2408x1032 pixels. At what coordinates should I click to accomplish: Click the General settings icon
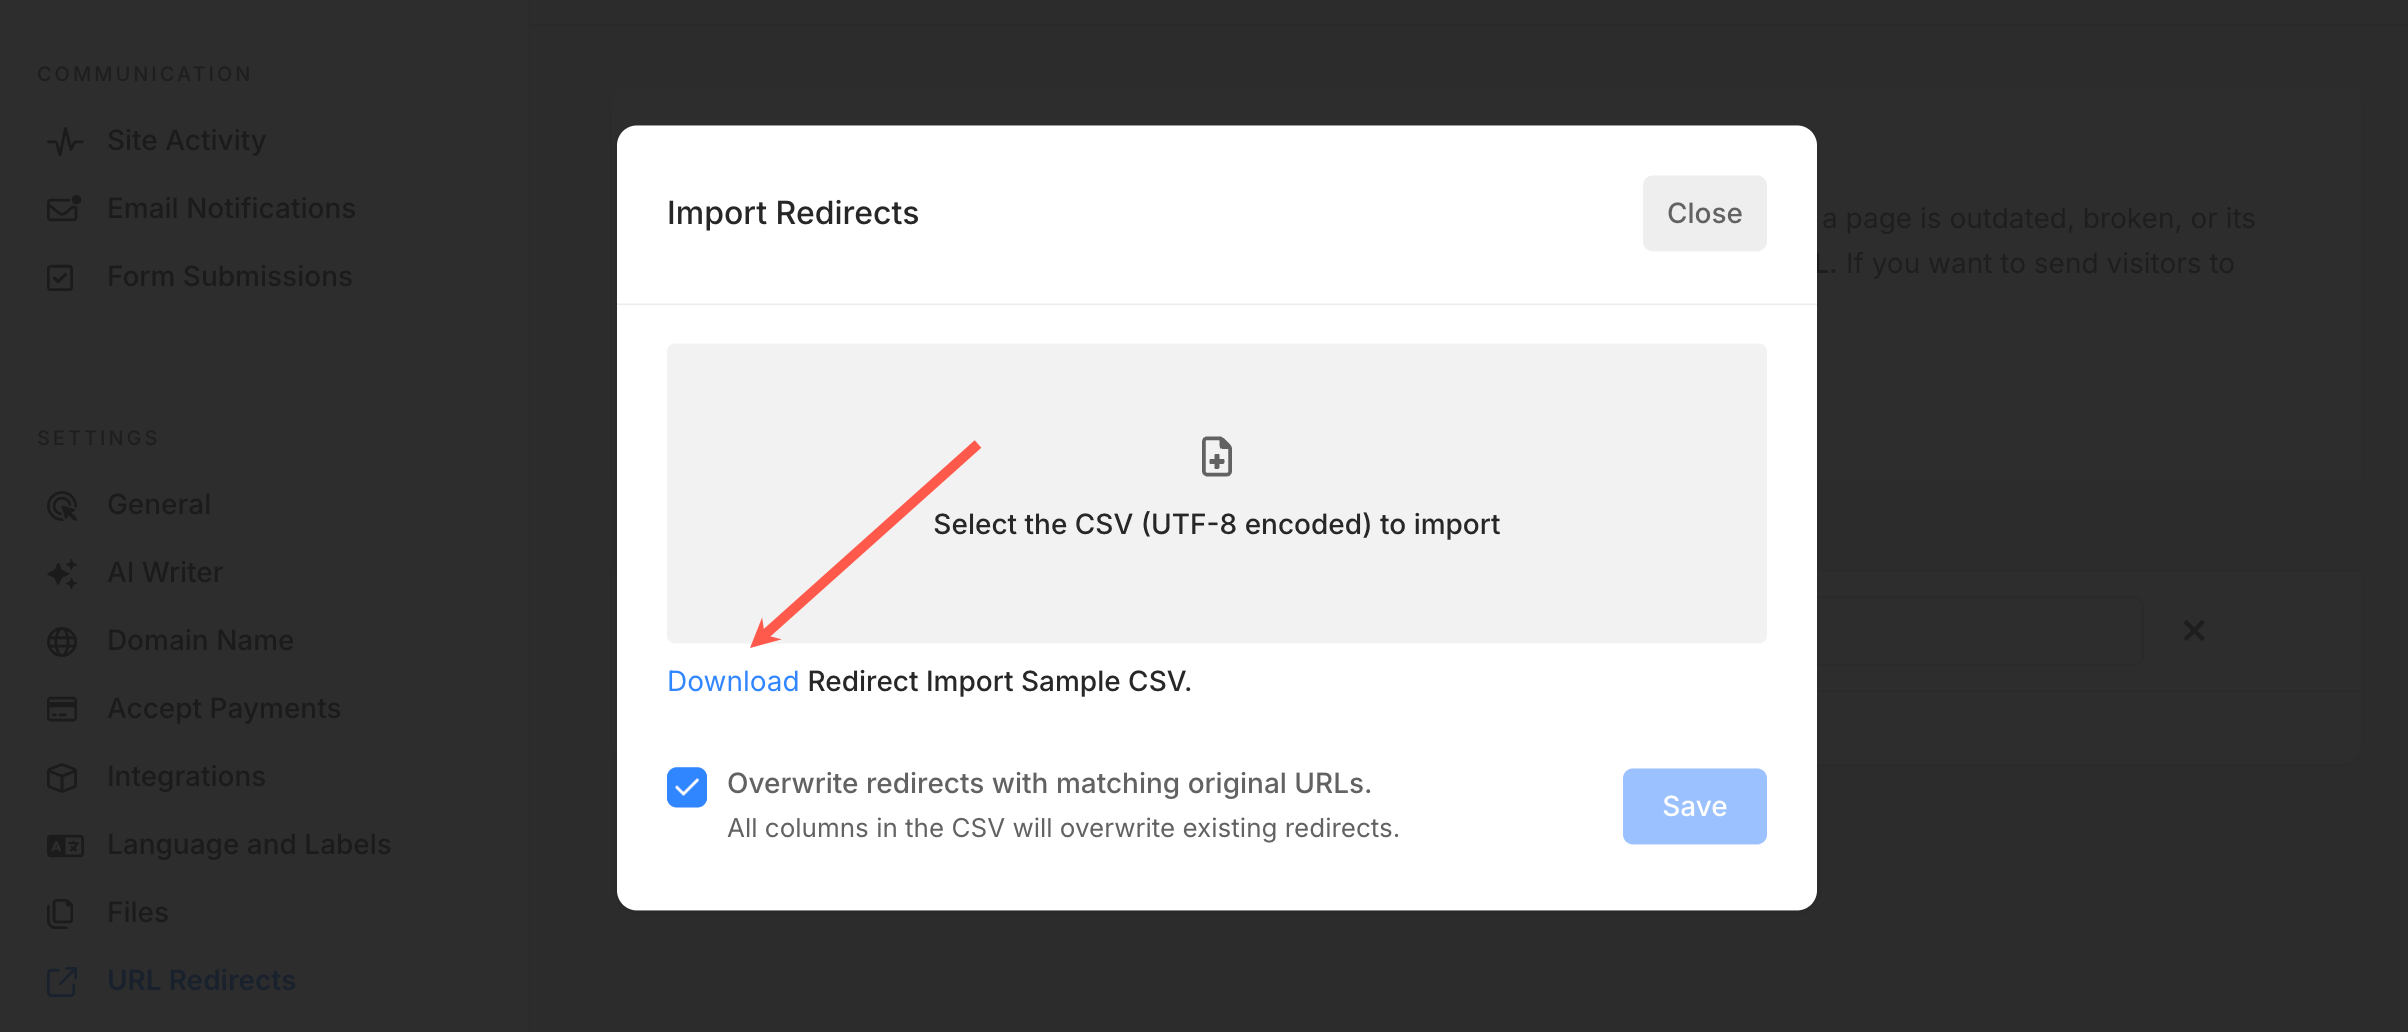coord(62,506)
